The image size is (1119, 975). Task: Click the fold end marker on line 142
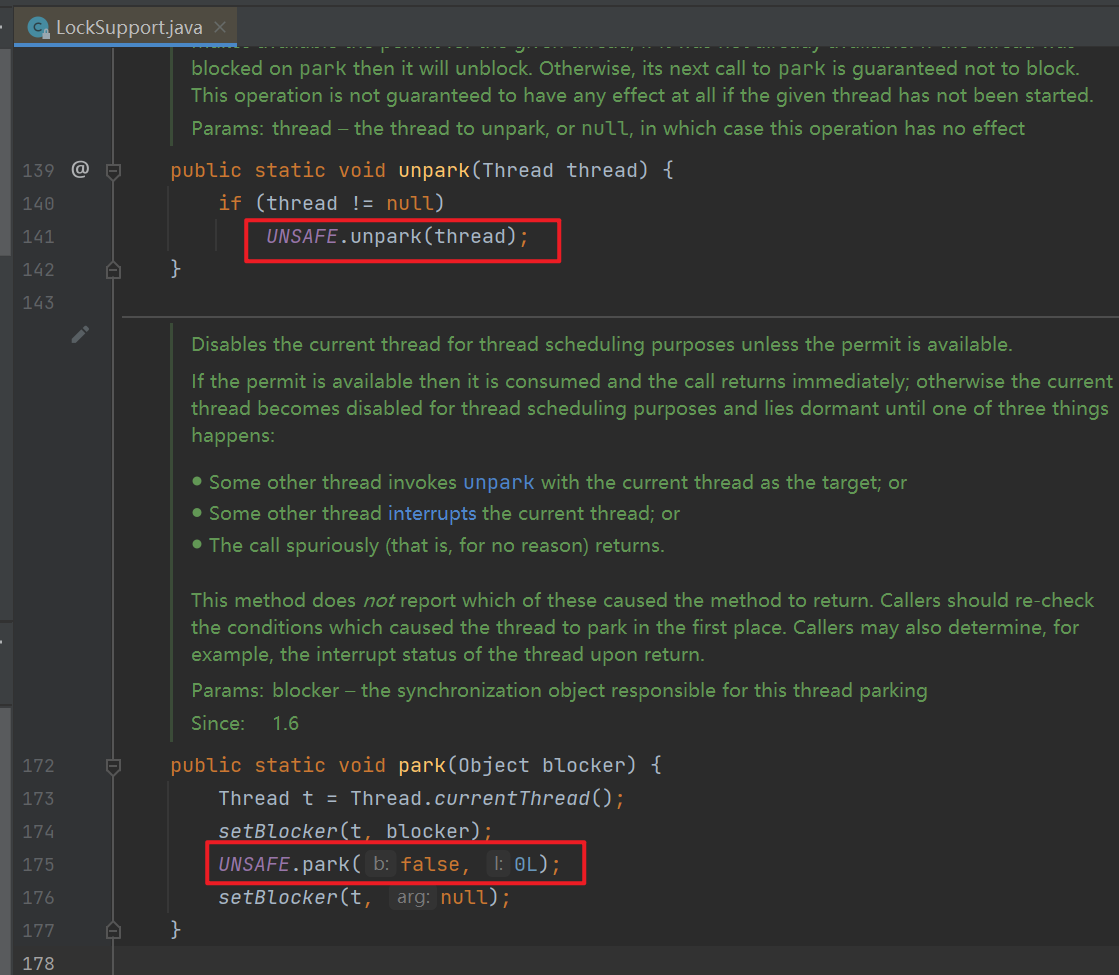pos(113,270)
